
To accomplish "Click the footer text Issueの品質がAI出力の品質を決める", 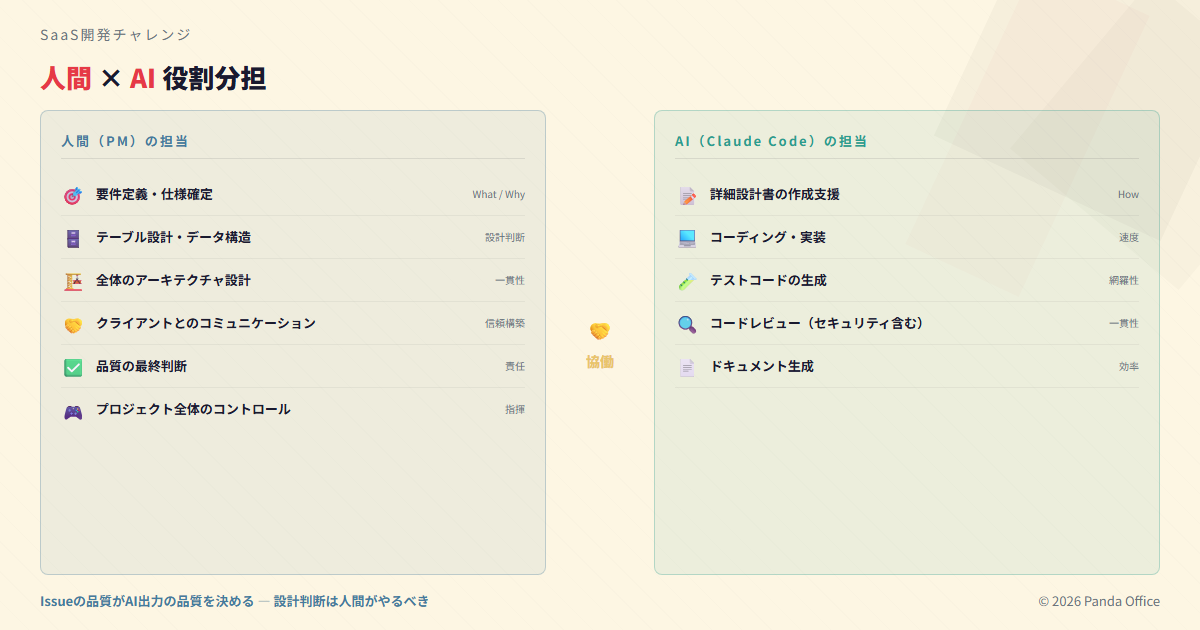I will [x=147, y=601].
